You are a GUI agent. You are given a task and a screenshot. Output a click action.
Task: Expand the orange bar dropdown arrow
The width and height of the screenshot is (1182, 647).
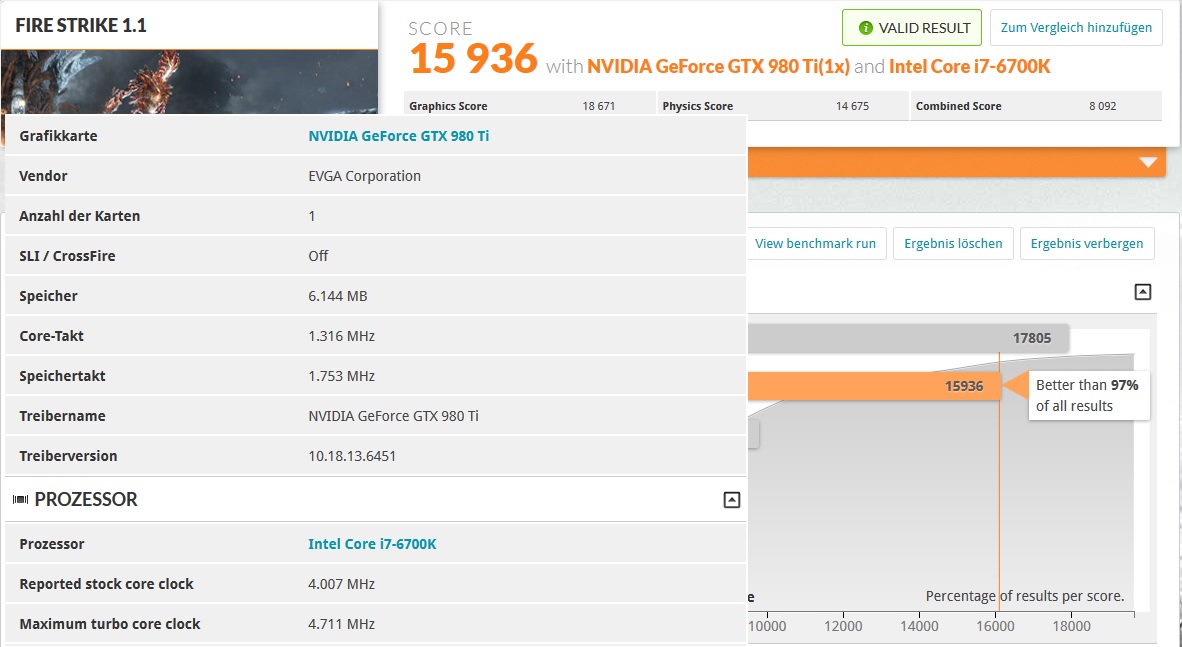click(1147, 163)
